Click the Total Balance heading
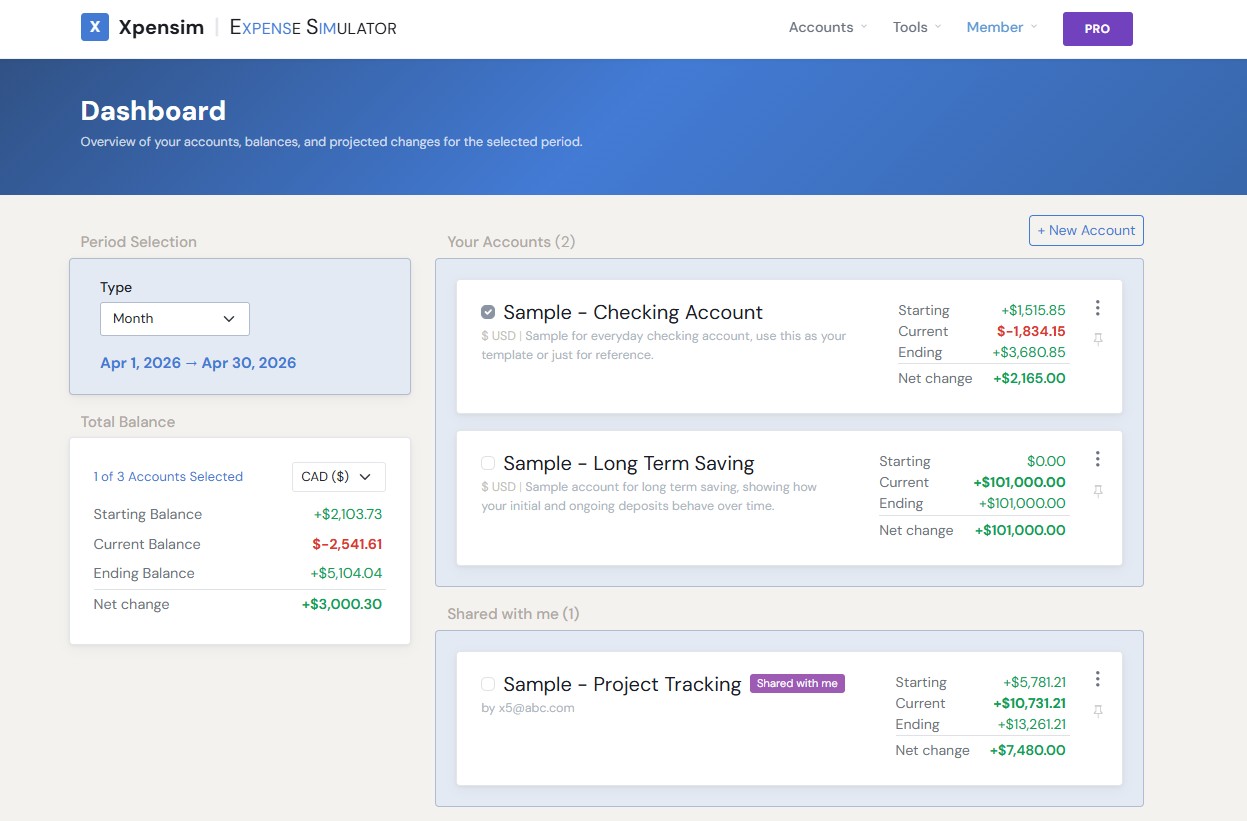This screenshot has height=821, width=1247. tap(127, 422)
